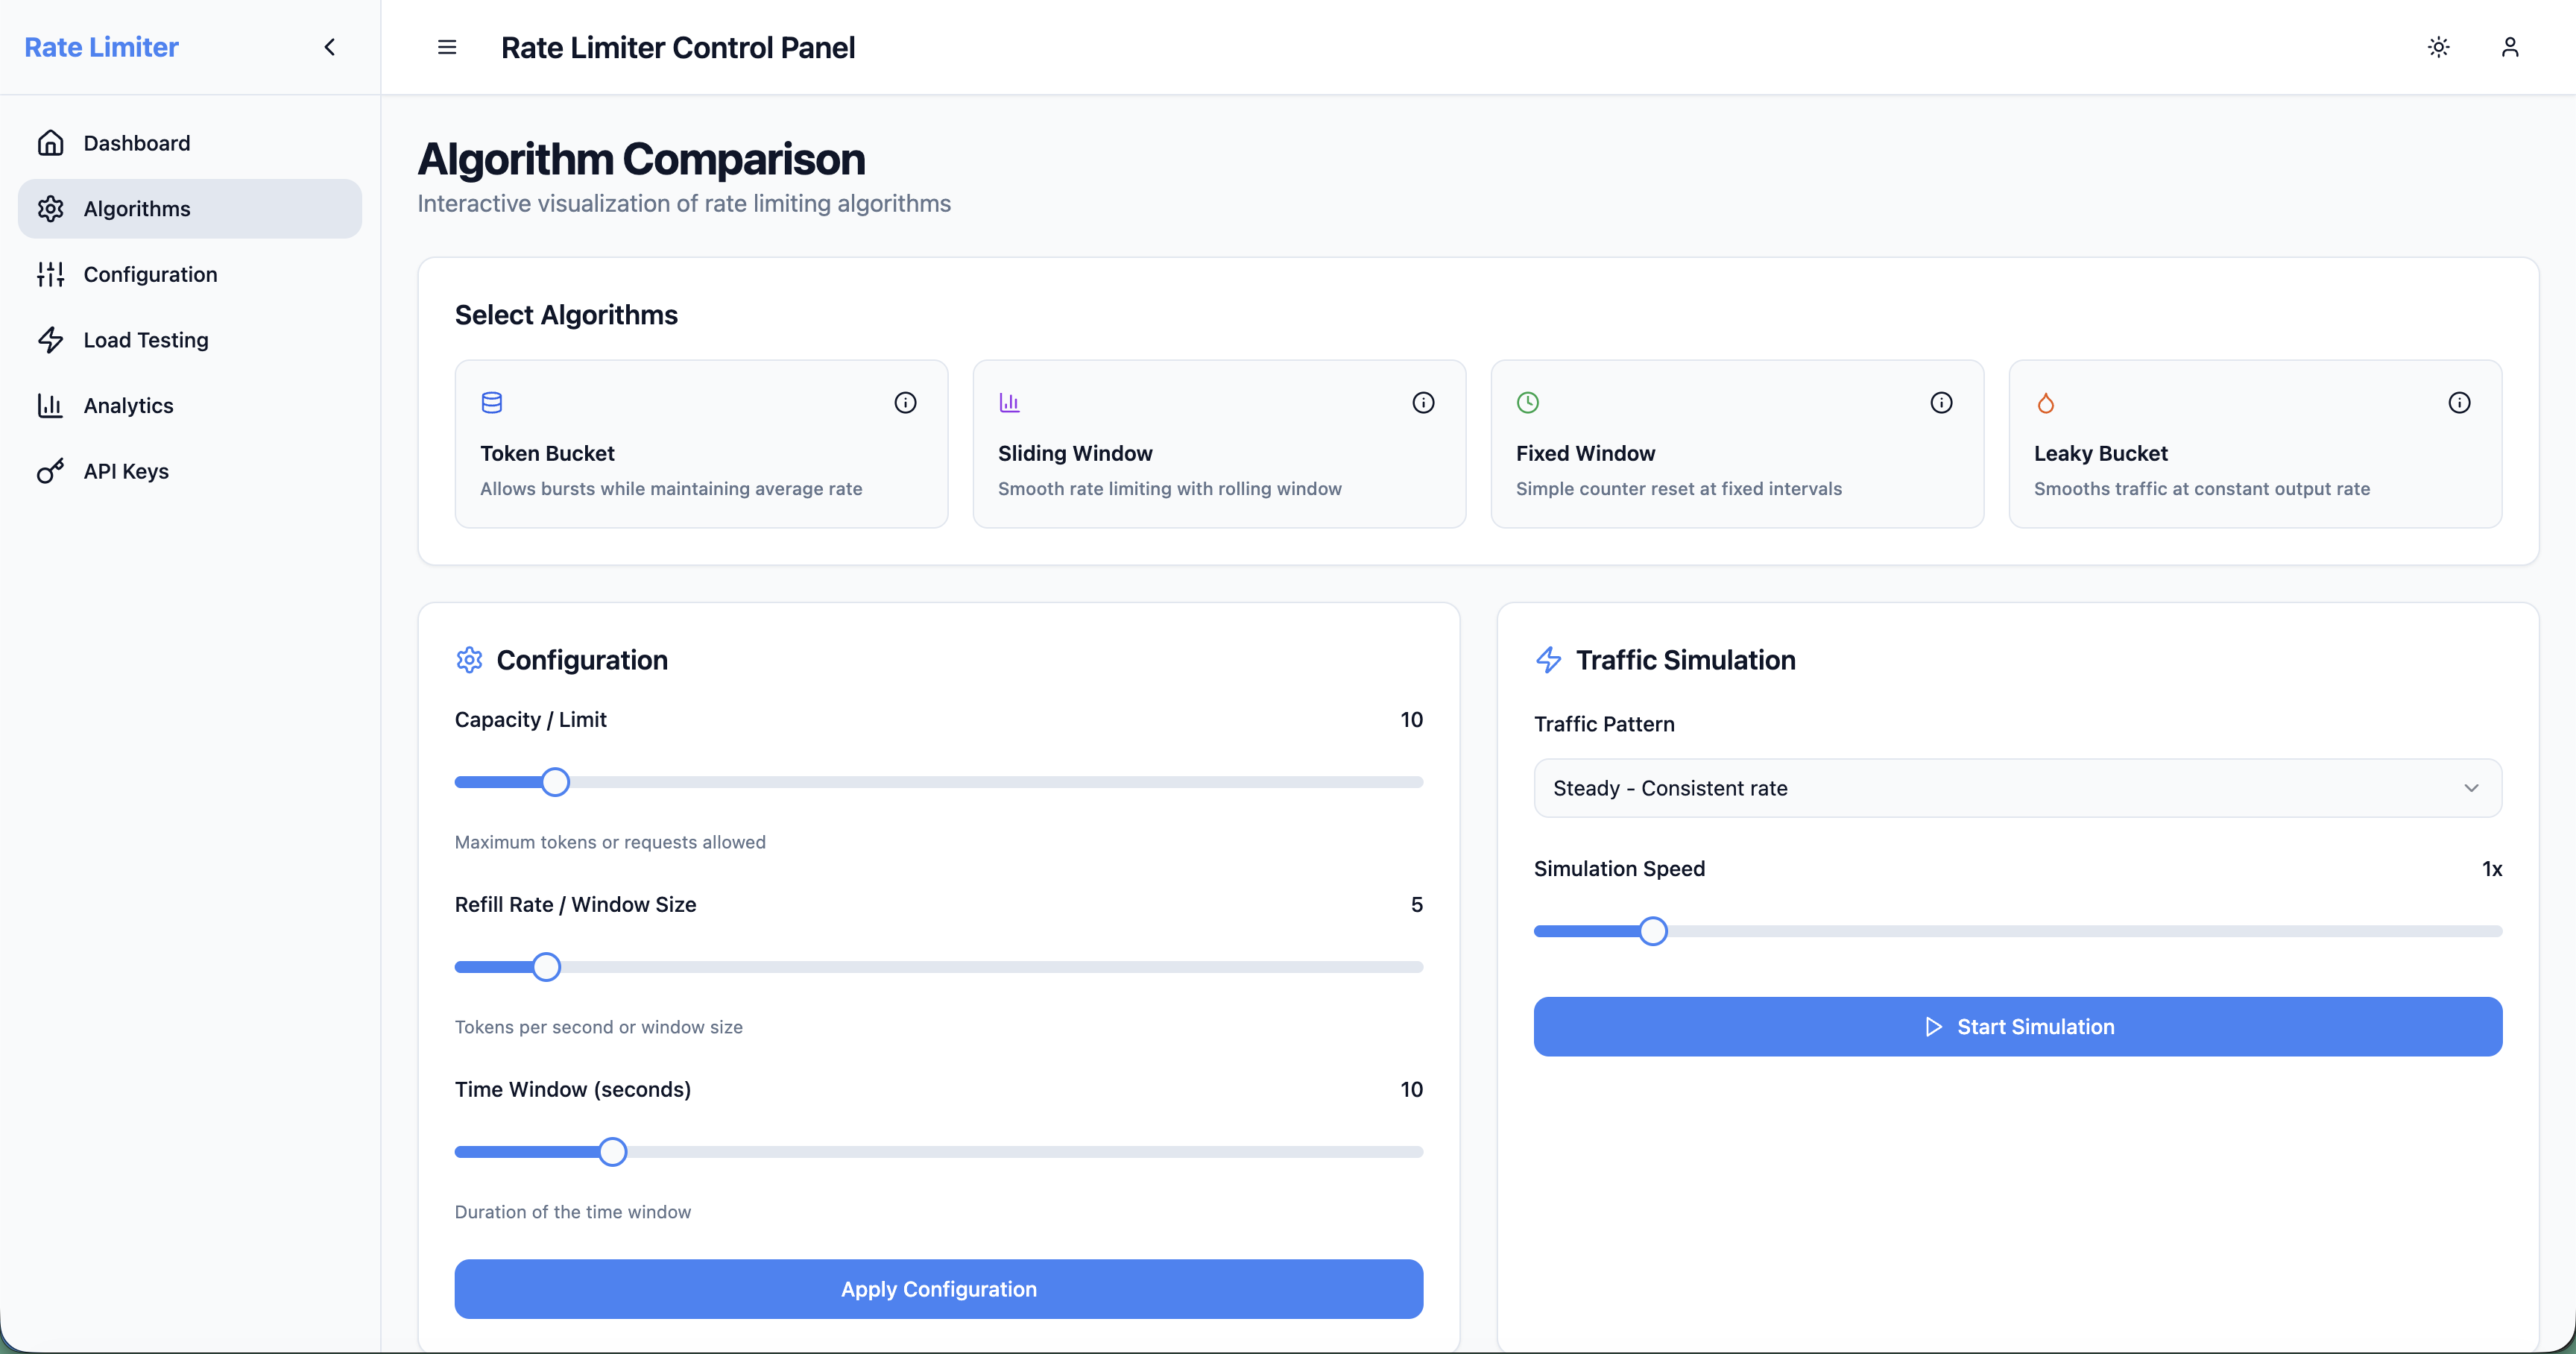Toggle light/dark theme sun icon
Image resolution: width=2576 pixels, height=1354 pixels.
tap(2439, 47)
